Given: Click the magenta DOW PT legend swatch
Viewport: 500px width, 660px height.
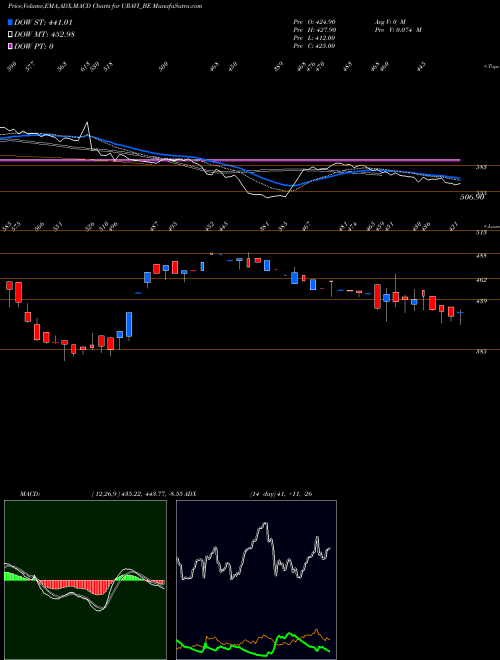Looking at the screenshot, I should 10,46.
